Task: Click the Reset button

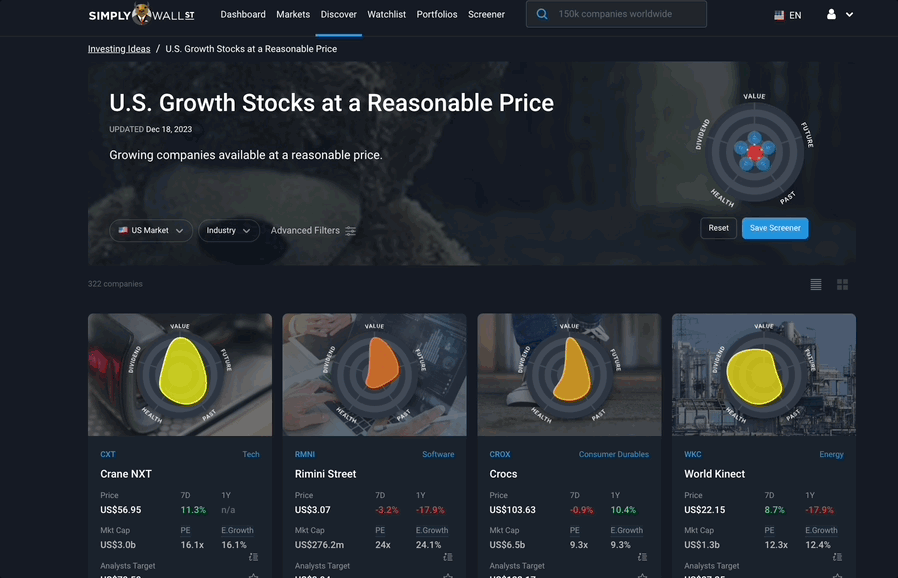Action: pyautogui.click(x=718, y=228)
